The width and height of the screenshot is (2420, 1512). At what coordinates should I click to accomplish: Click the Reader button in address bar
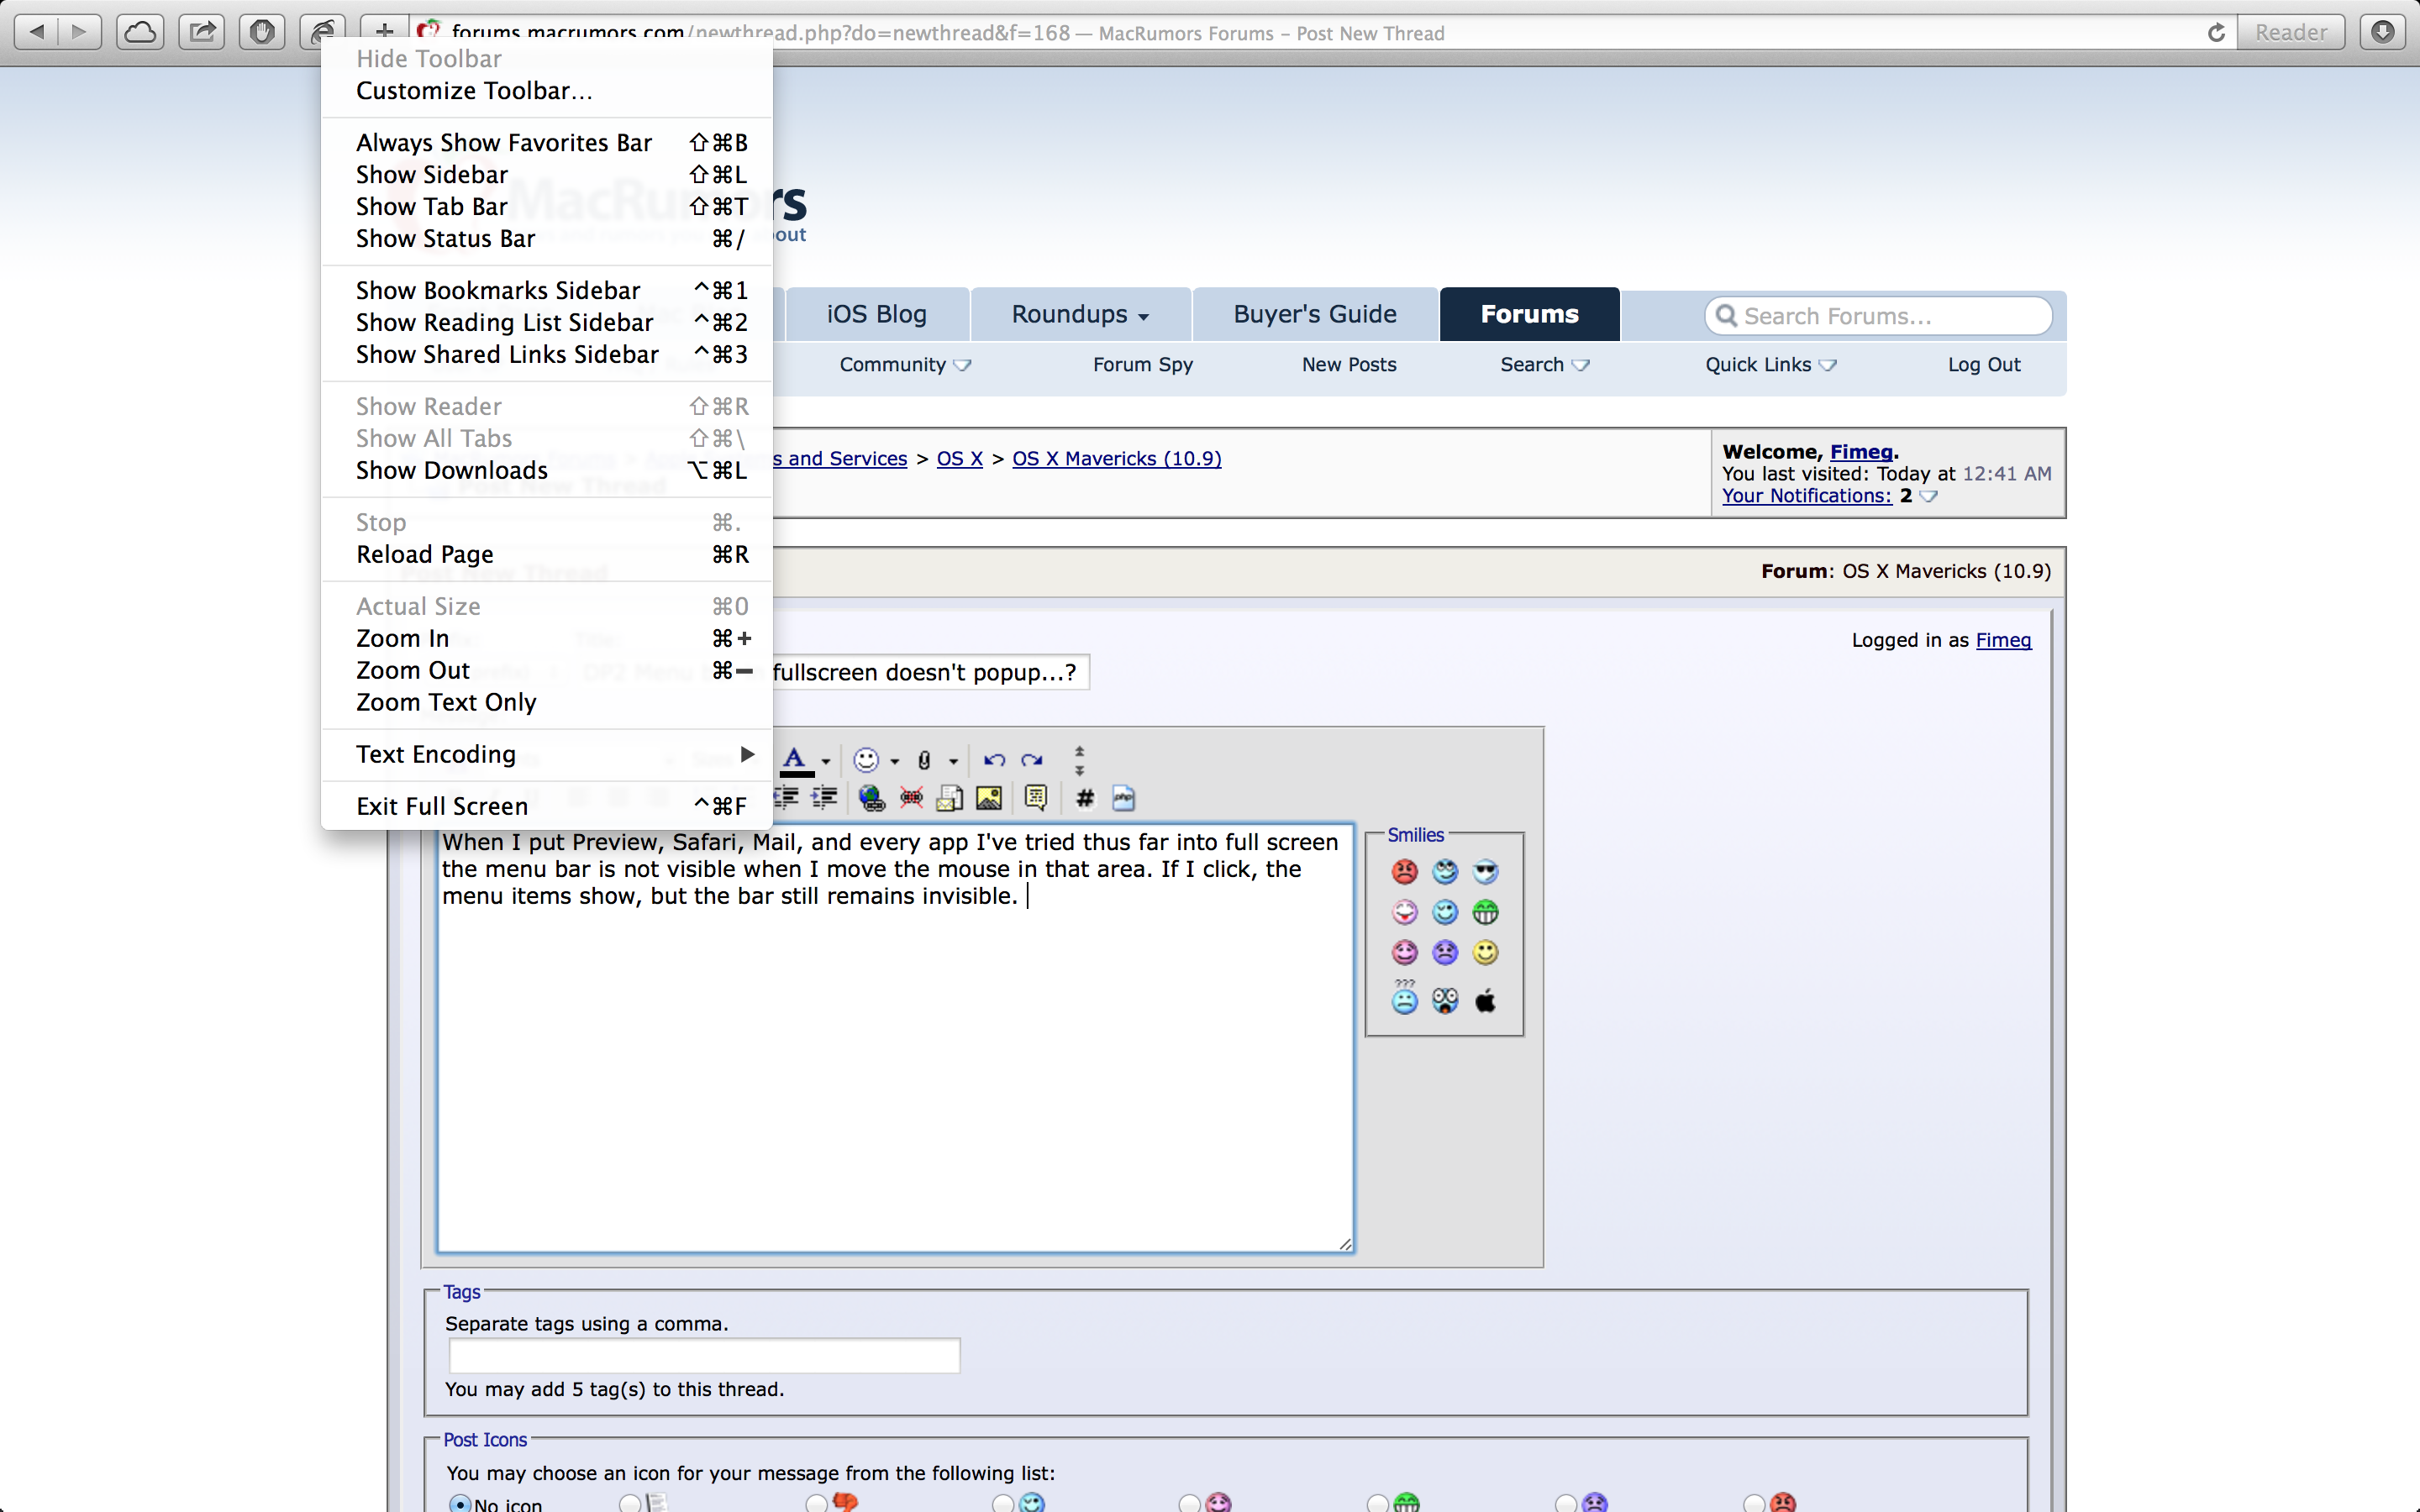2291,32
